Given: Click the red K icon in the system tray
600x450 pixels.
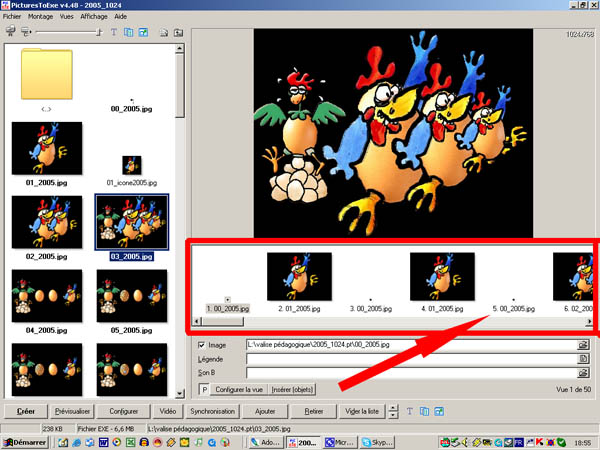Looking at the screenshot, I should (540, 443).
